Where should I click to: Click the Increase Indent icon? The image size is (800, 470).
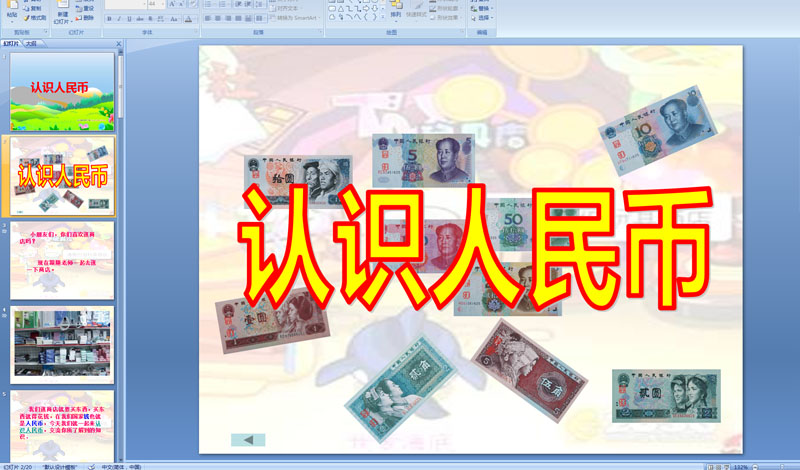(x=248, y=4)
